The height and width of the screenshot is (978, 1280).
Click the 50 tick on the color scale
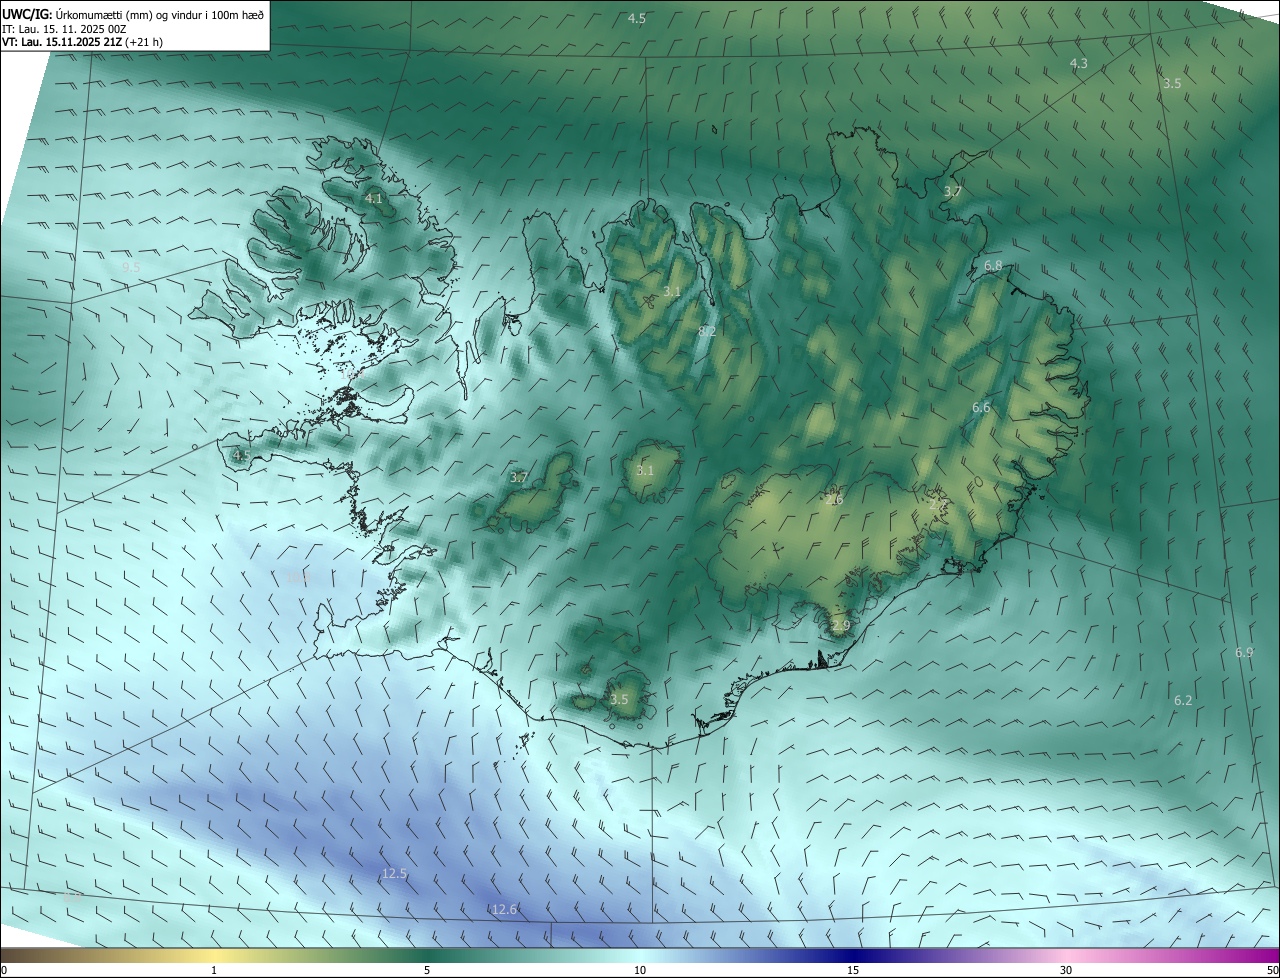[x=1272, y=970]
